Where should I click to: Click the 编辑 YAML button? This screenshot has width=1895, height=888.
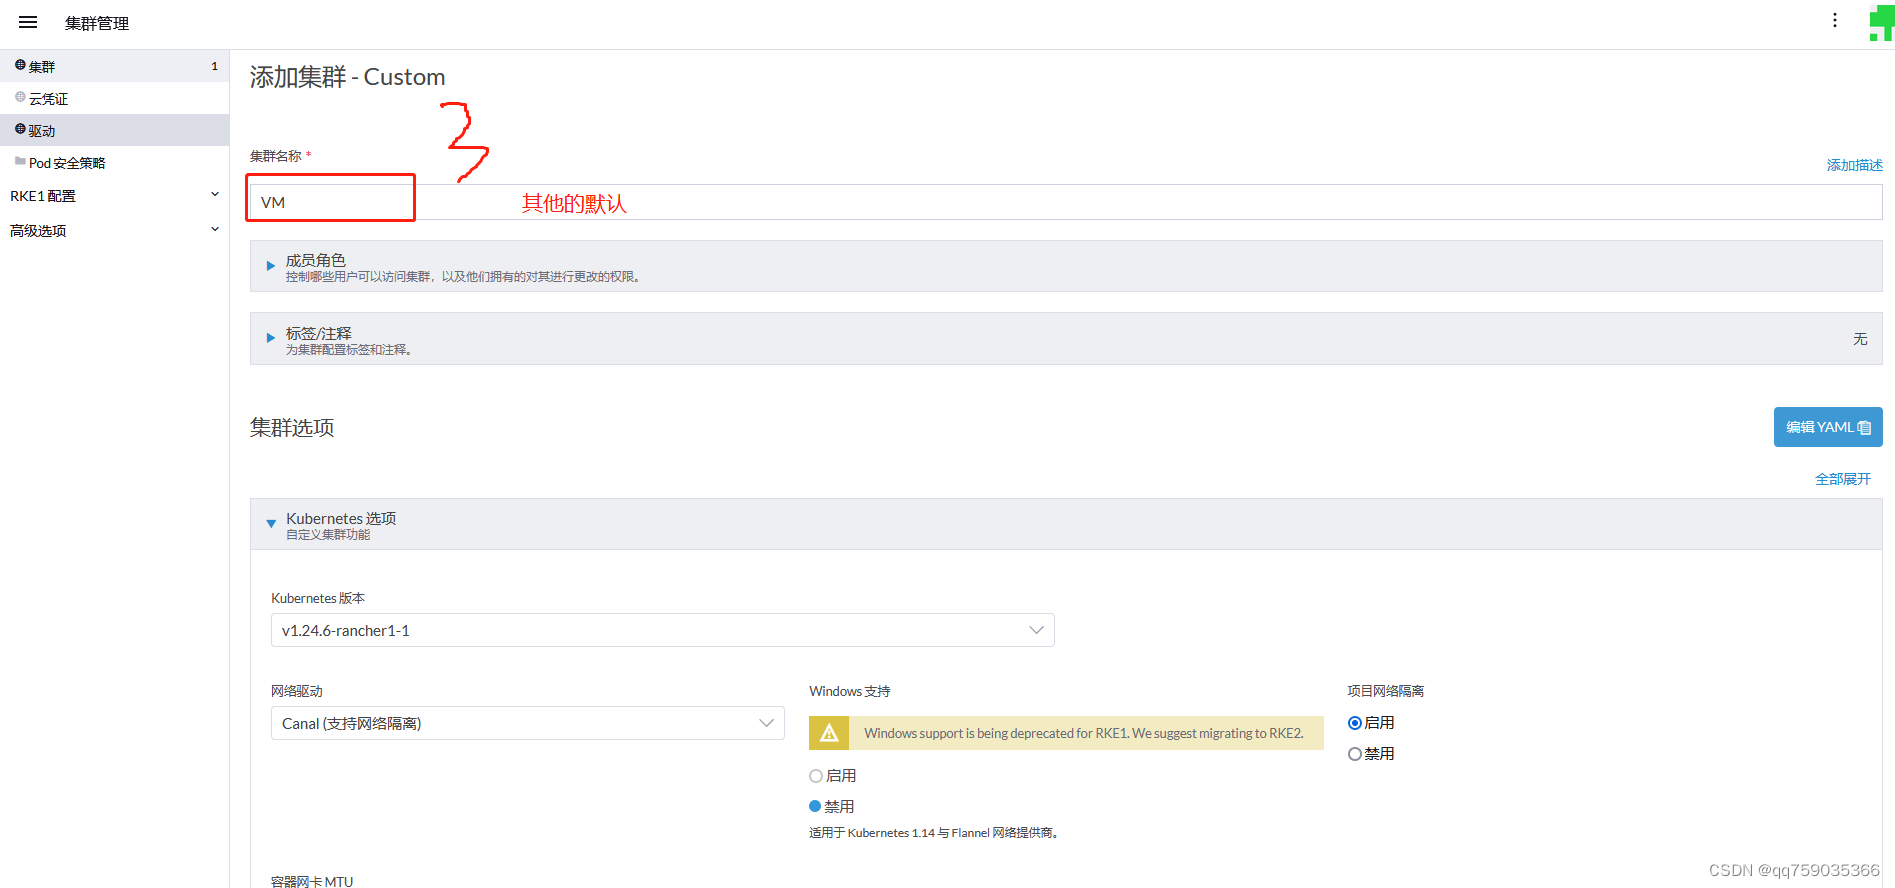pos(1828,427)
